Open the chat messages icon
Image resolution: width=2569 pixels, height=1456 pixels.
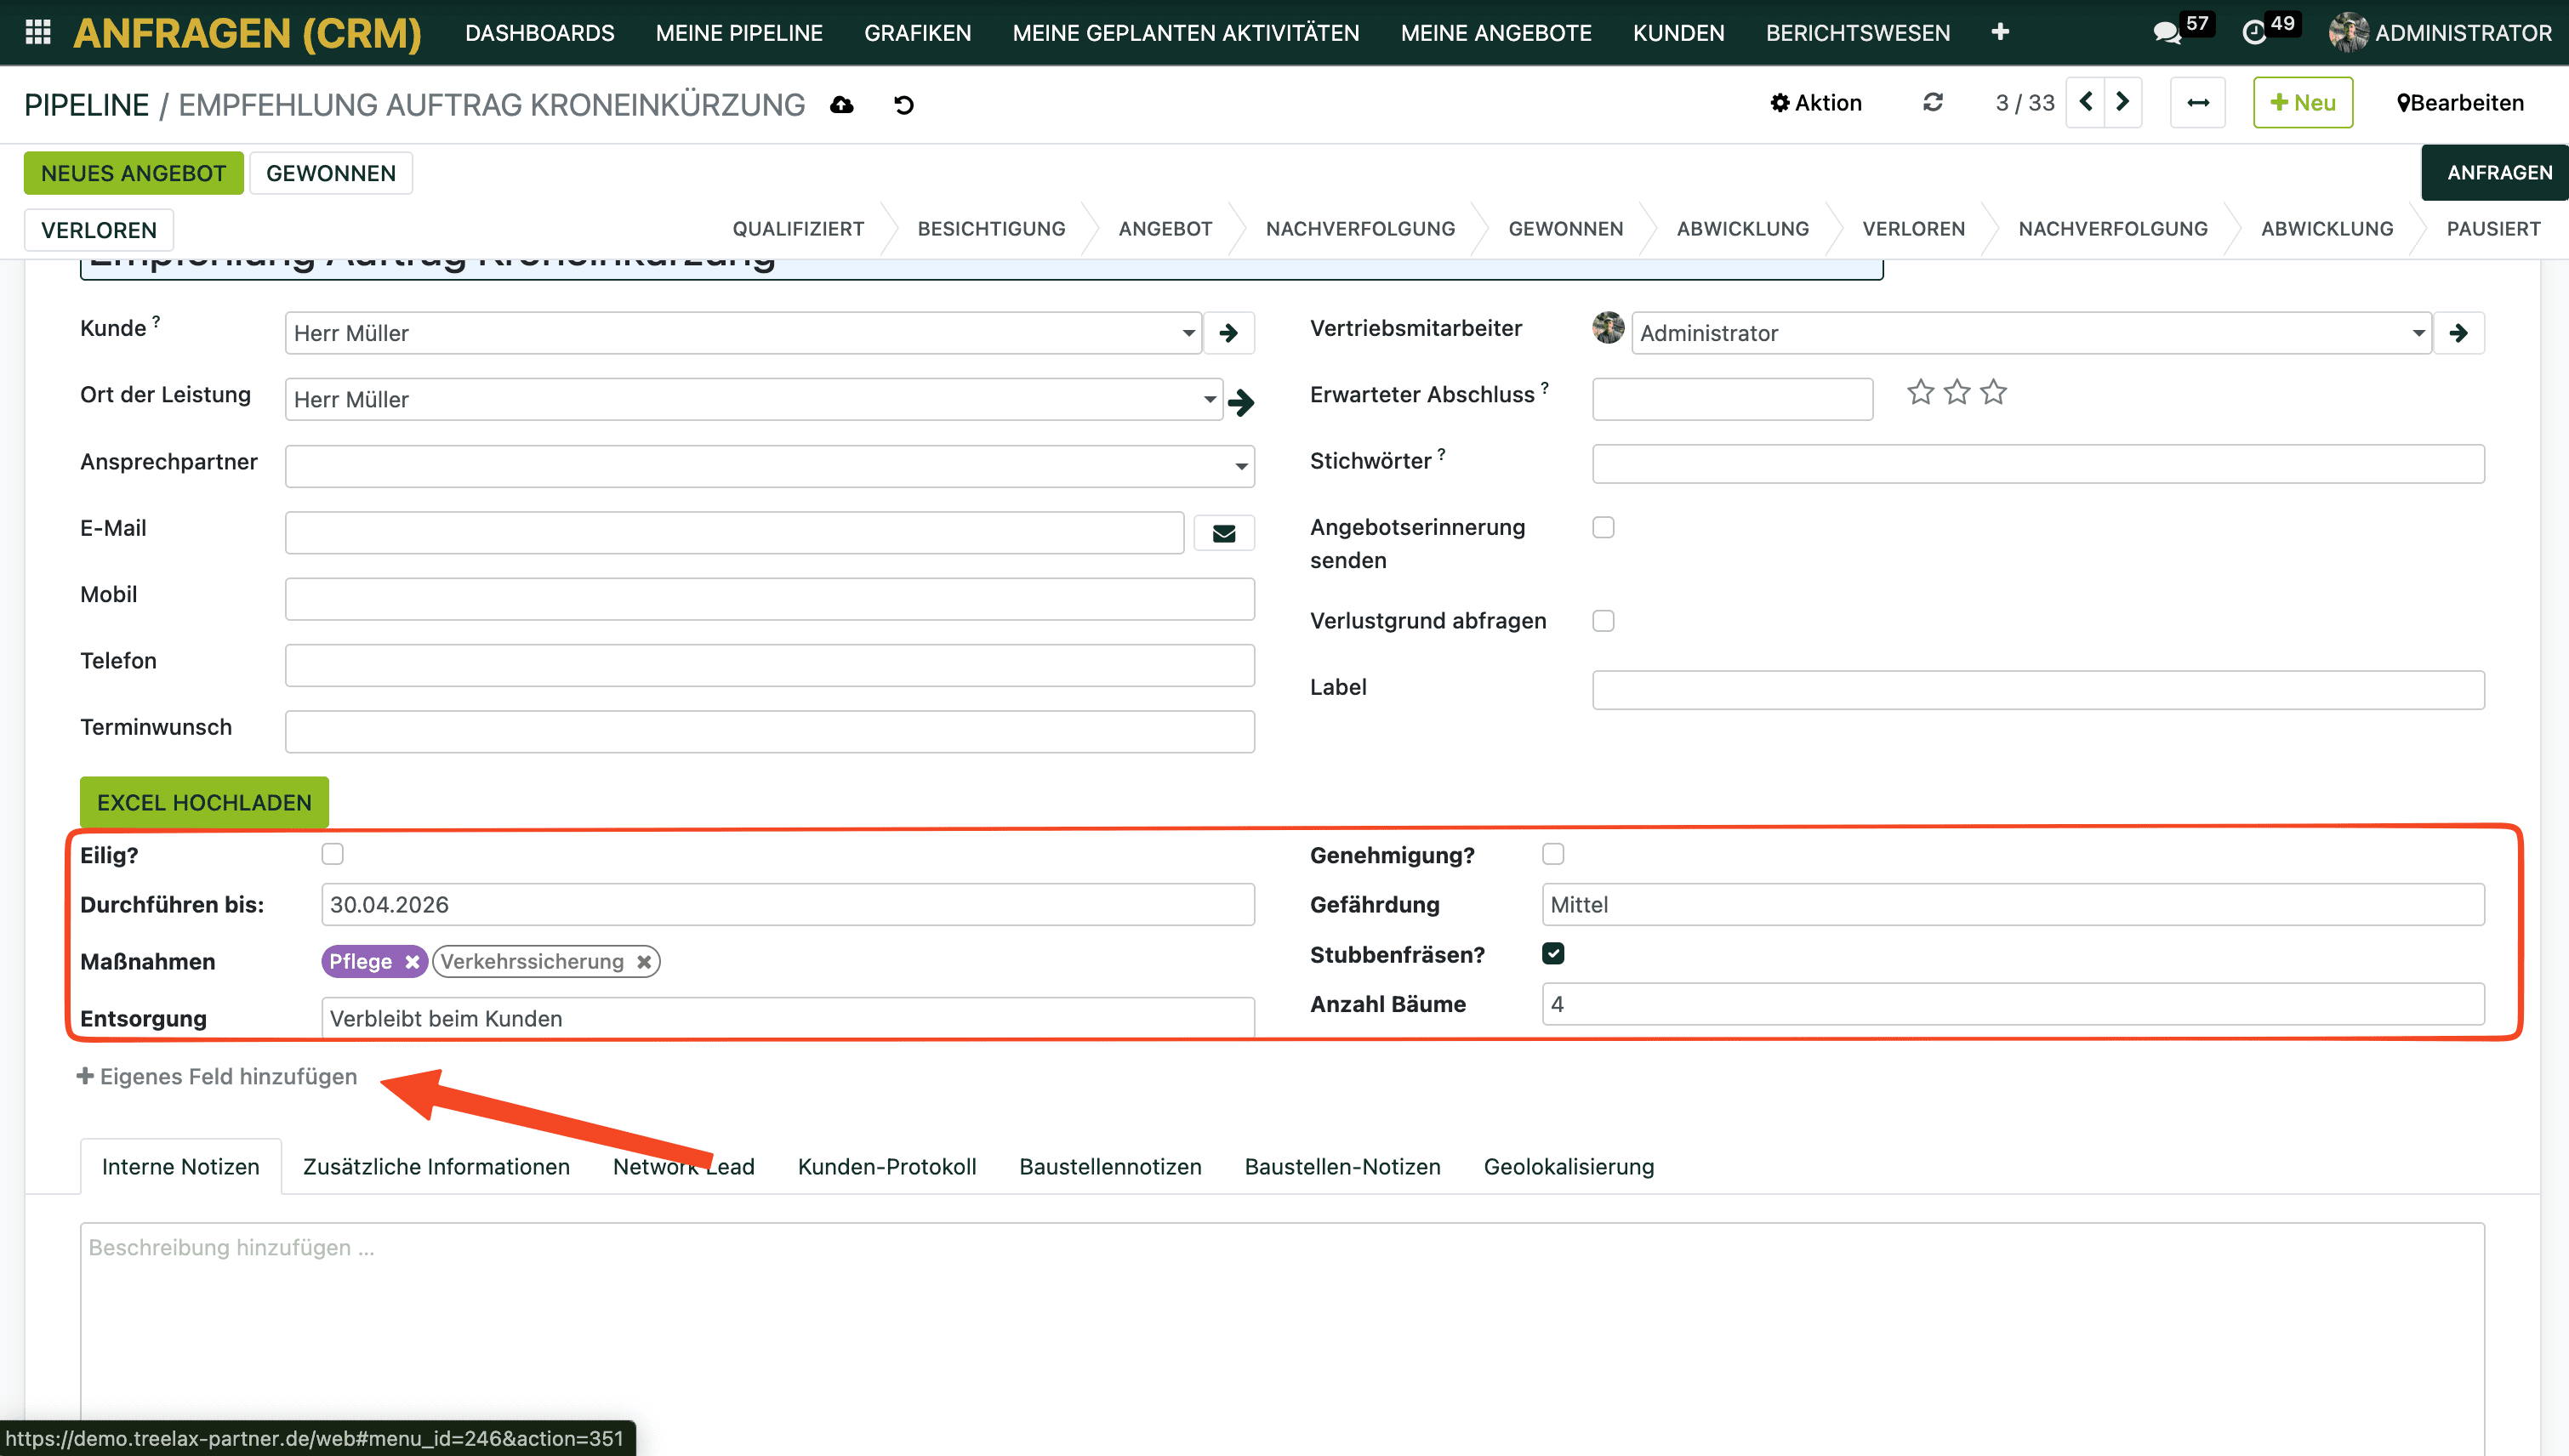(x=2166, y=33)
